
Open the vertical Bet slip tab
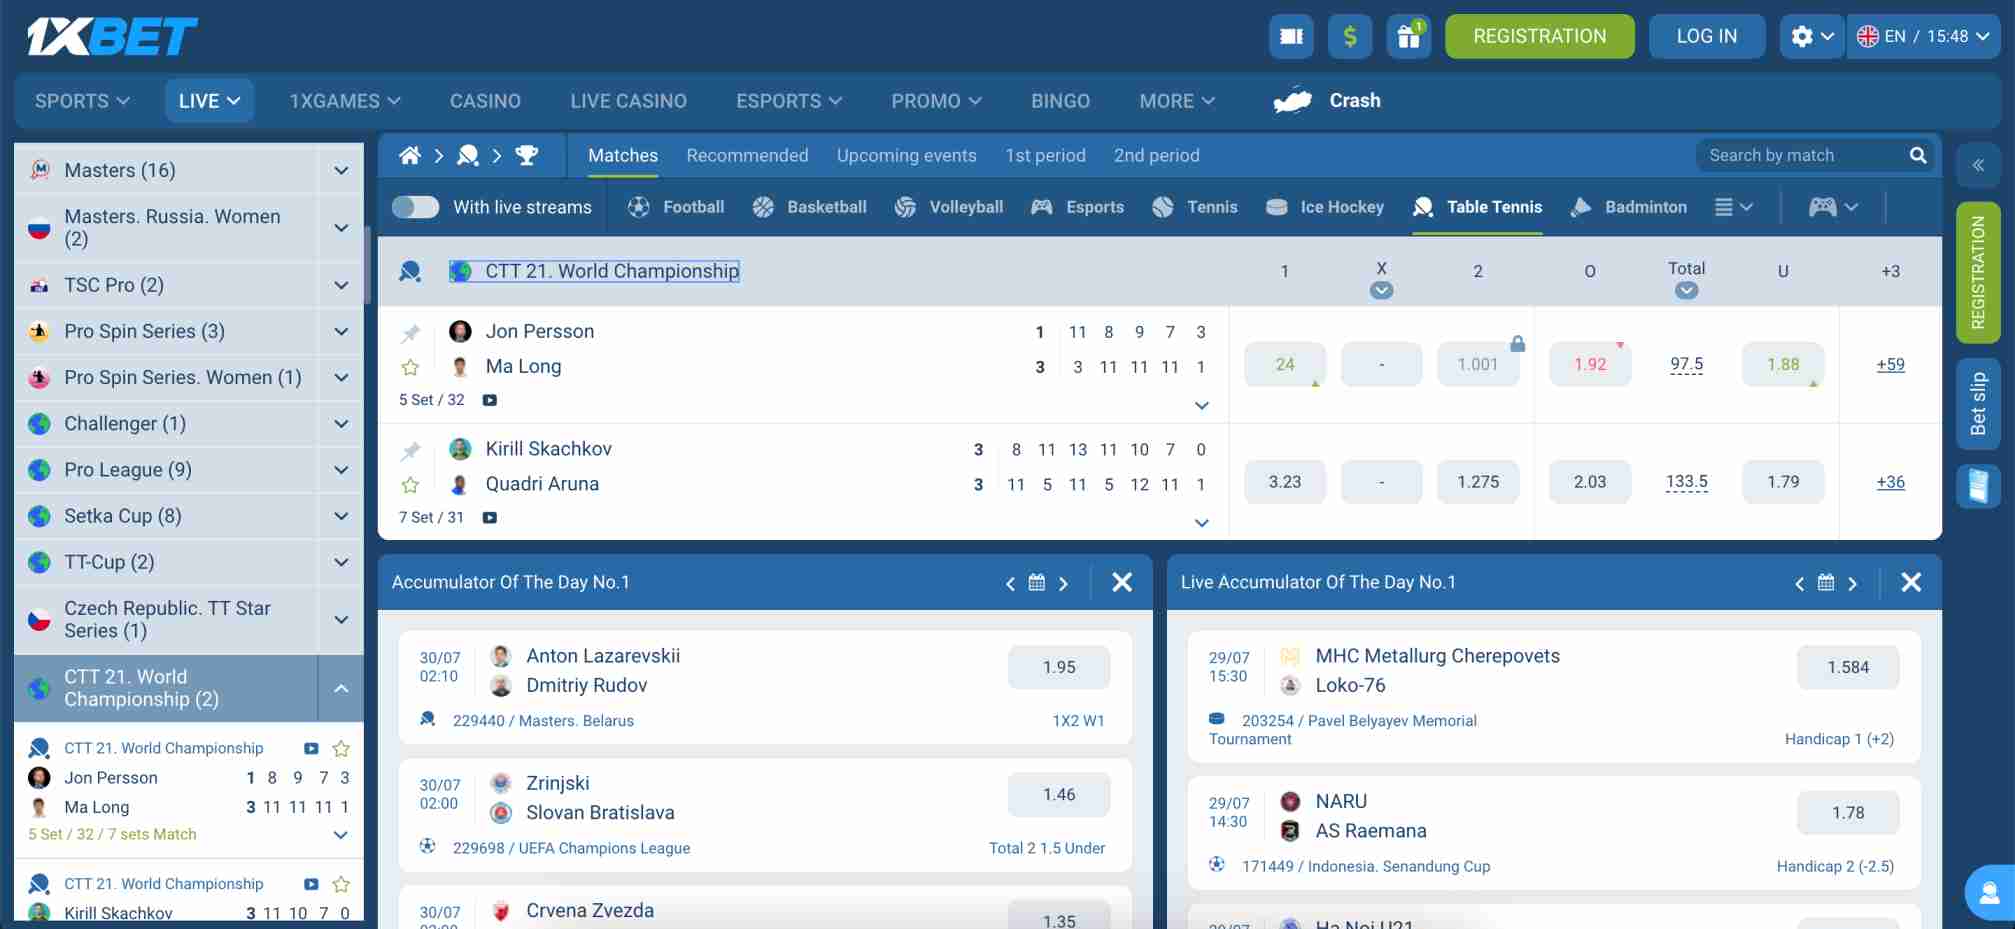click(1978, 404)
